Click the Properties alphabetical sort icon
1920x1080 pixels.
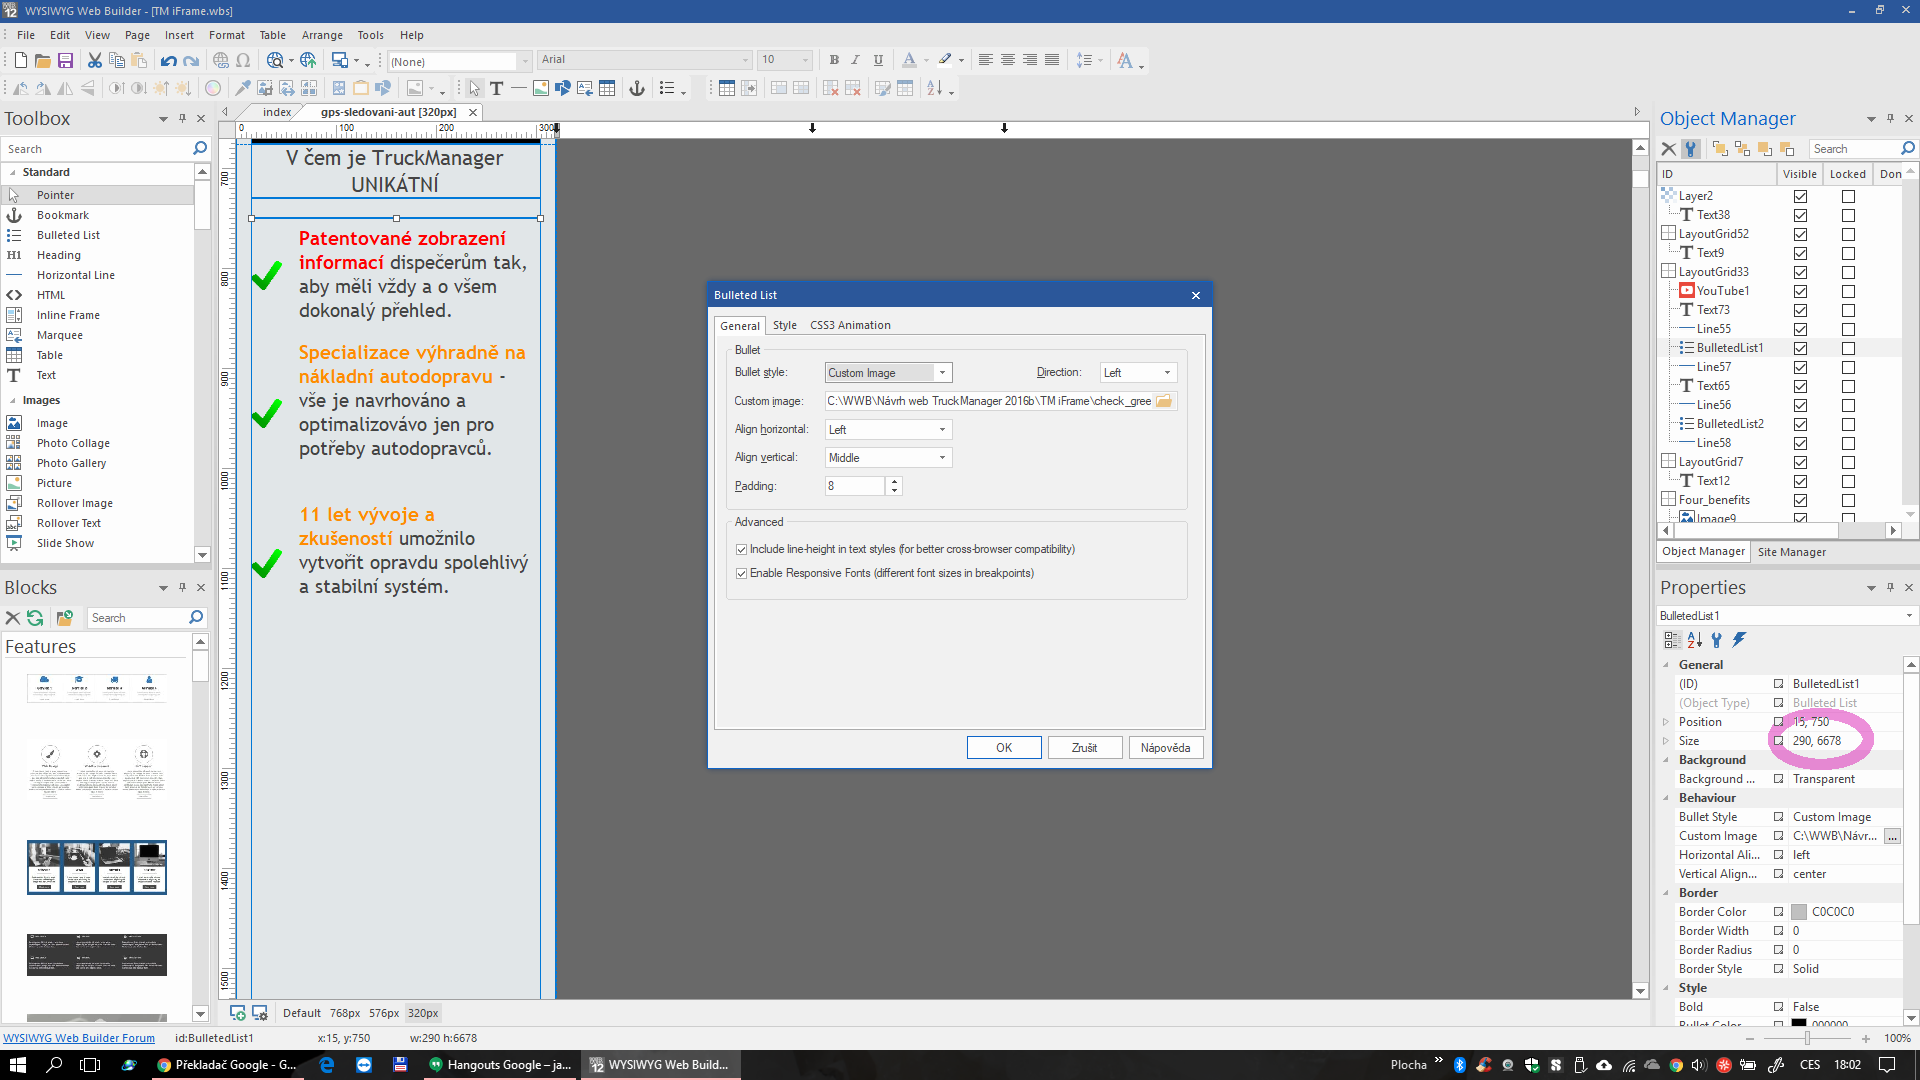(x=1694, y=640)
